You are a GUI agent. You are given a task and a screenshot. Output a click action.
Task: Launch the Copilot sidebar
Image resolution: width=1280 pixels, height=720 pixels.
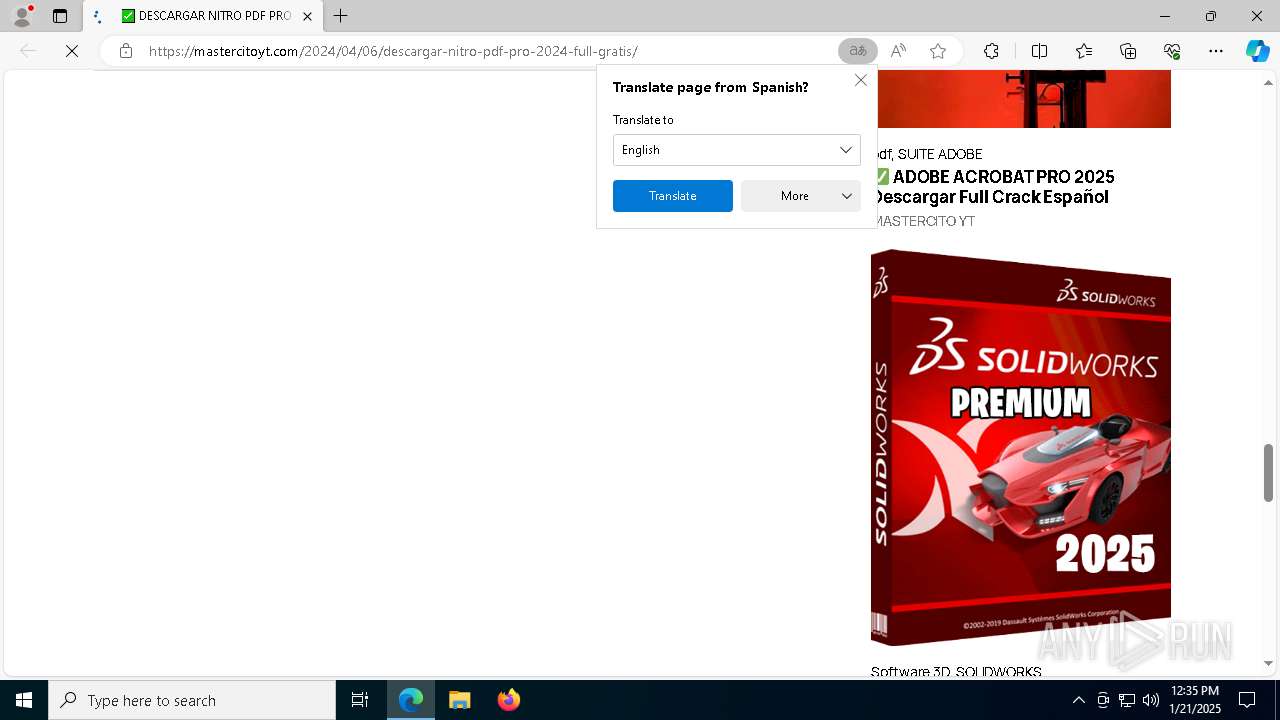[1257, 51]
